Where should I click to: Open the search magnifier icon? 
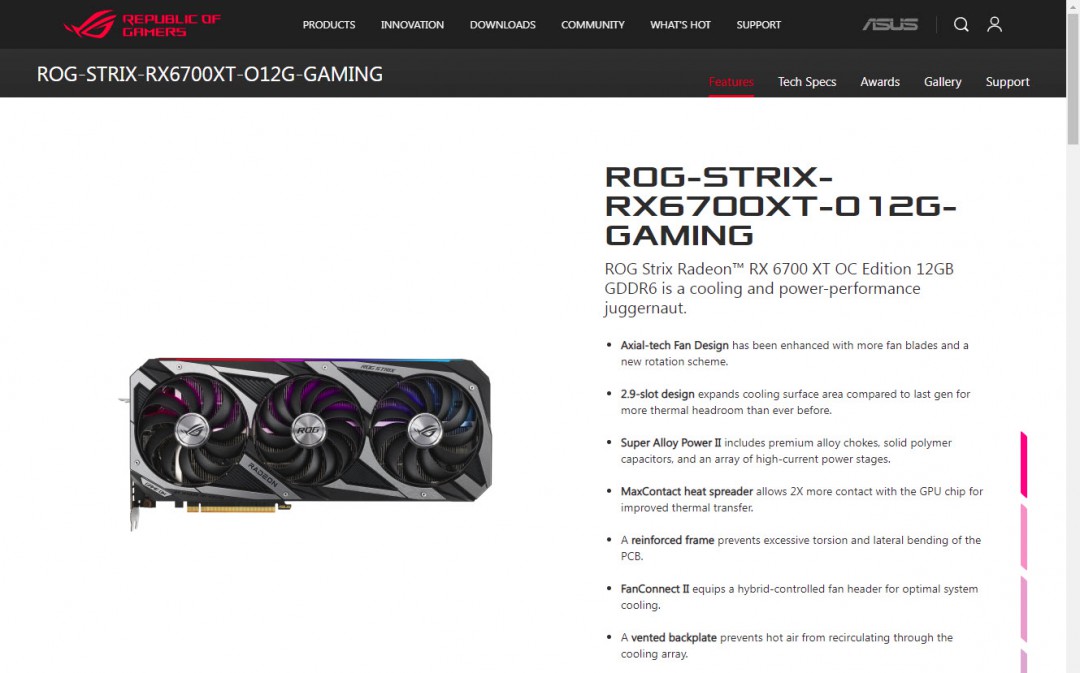961,25
